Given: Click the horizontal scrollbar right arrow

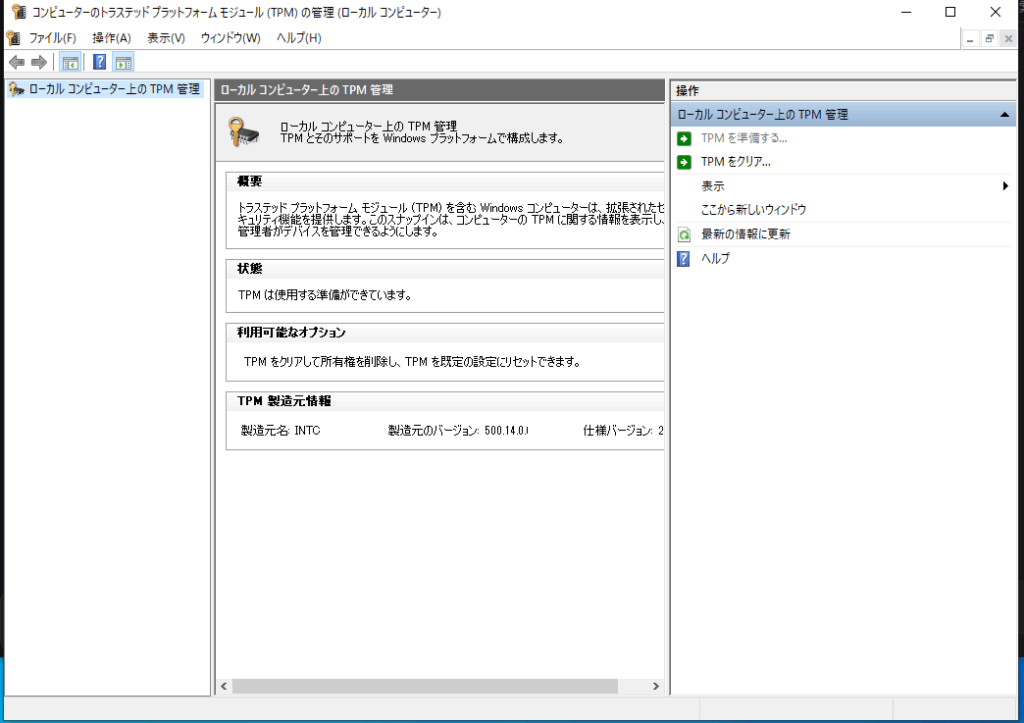Looking at the screenshot, I should [656, 687].
